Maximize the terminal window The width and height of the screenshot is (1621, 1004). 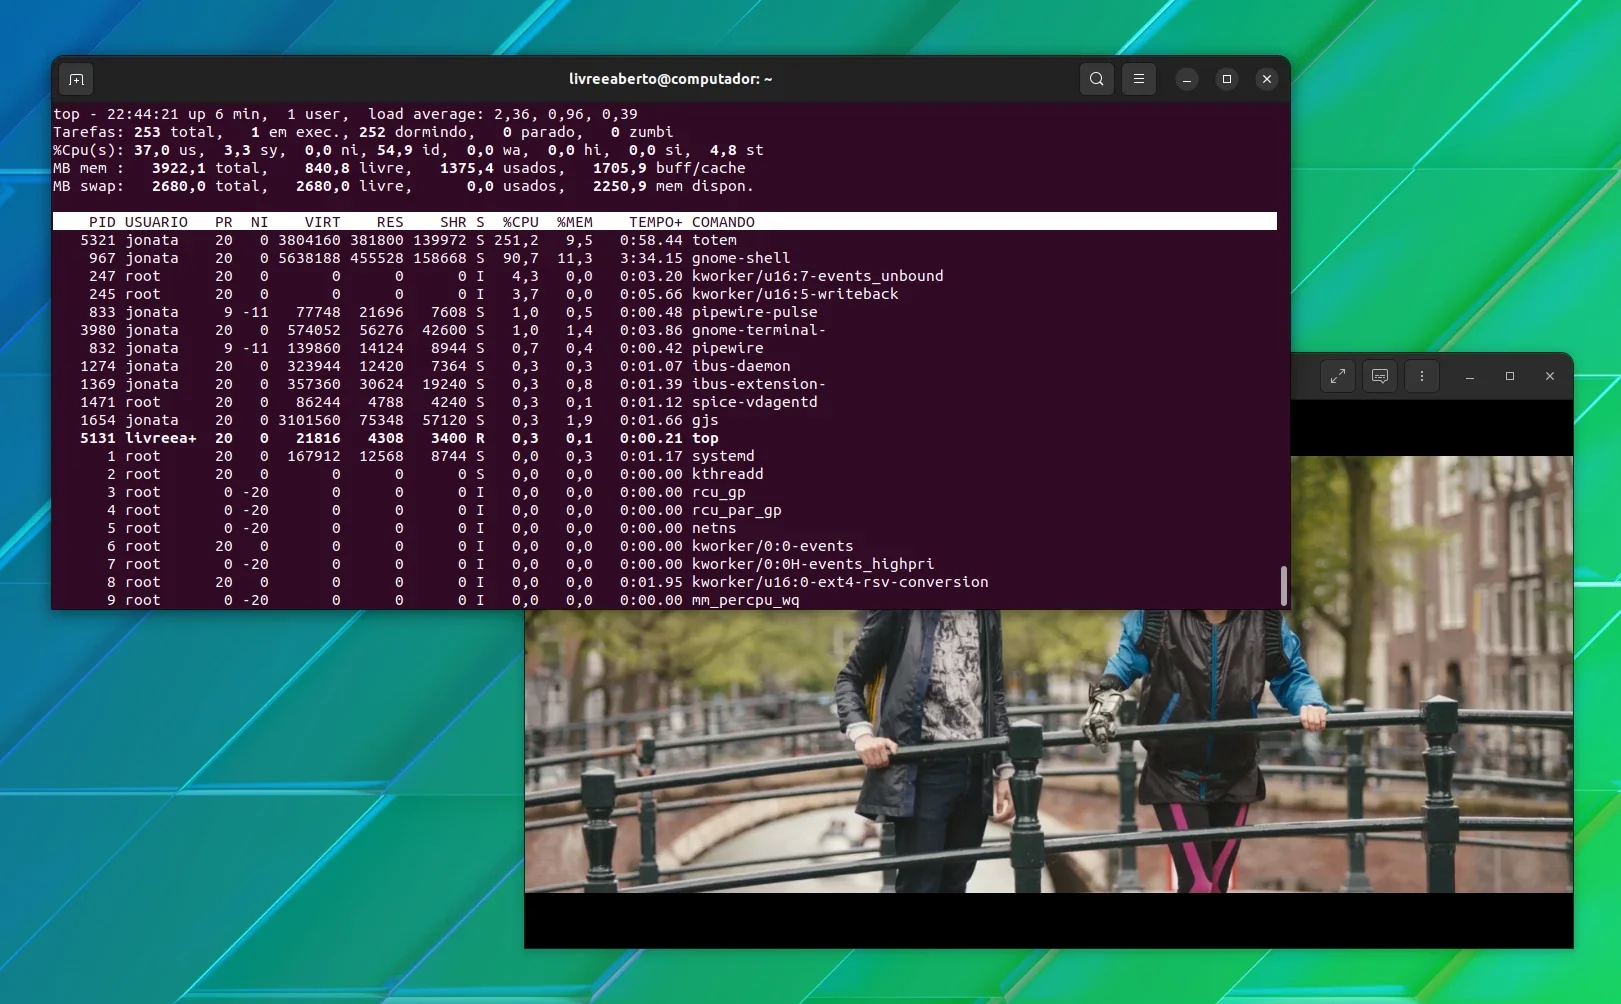point(1227,79)
